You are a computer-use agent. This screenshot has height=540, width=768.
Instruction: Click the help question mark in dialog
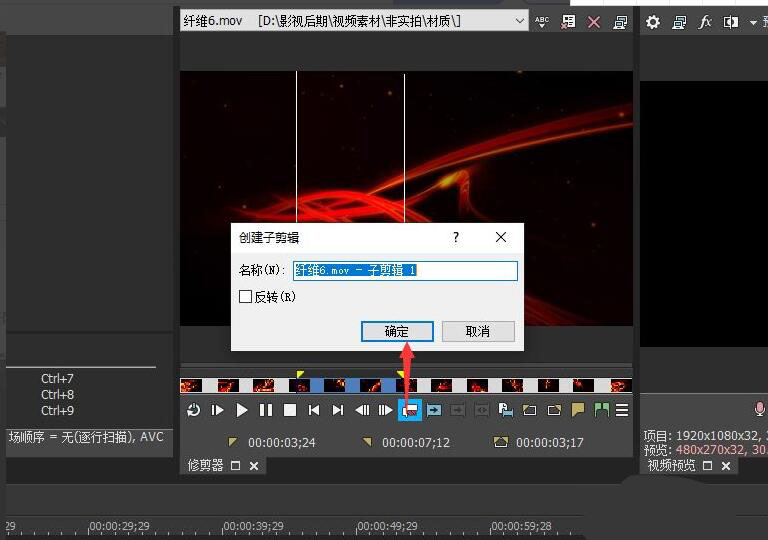456,237
